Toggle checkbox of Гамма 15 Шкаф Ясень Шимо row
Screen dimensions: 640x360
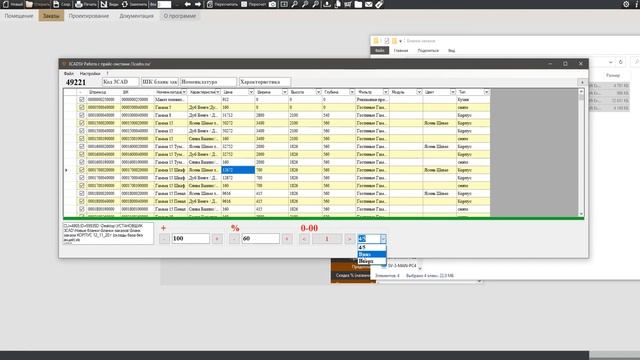coord(82,170)
